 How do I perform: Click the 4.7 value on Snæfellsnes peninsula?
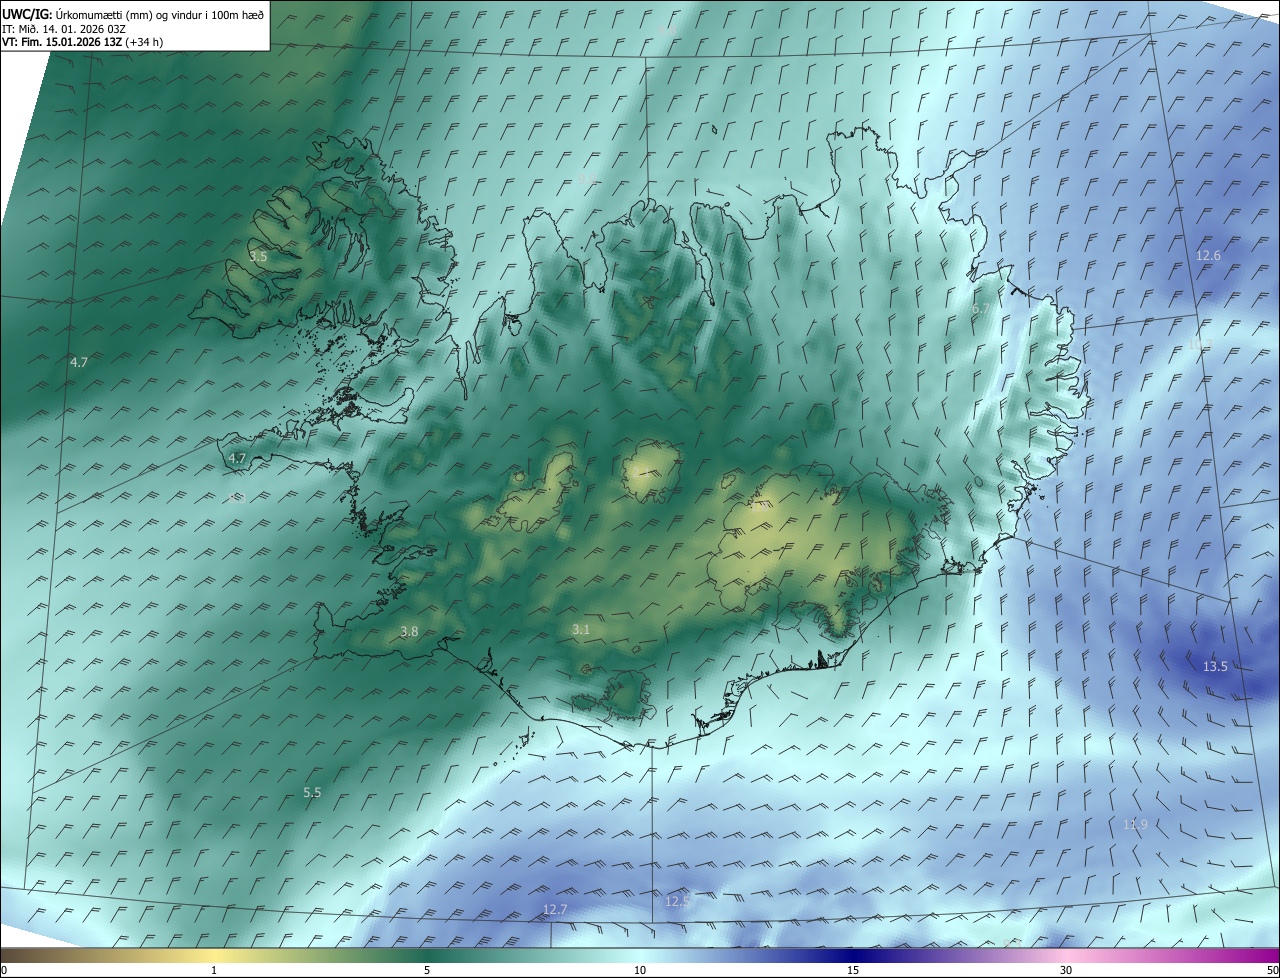tap(237, 459)
